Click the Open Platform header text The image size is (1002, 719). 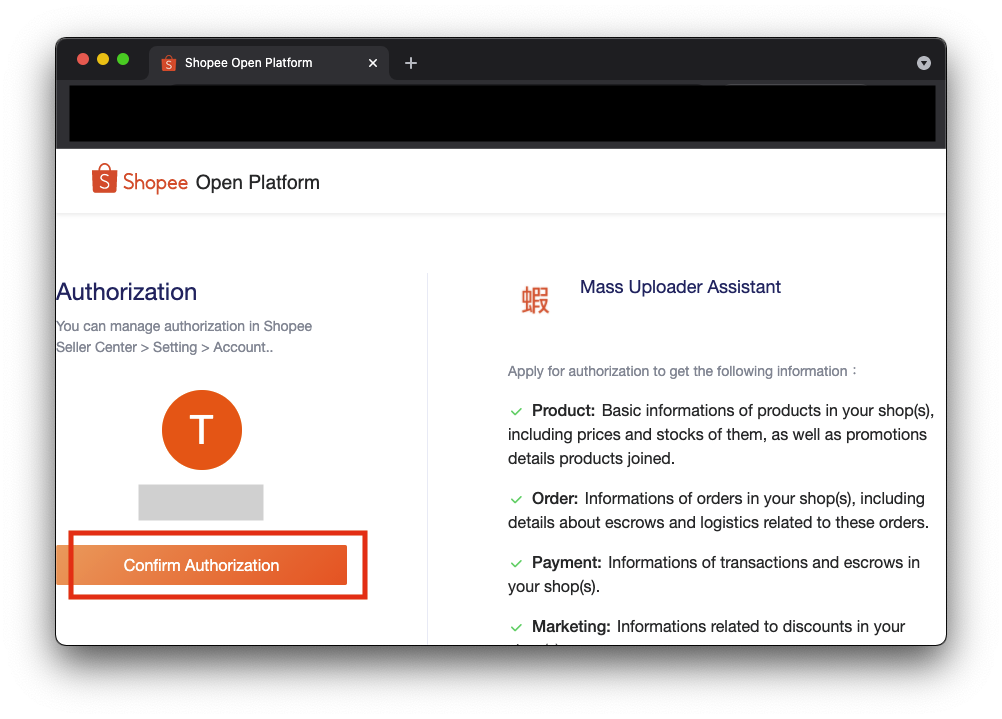[x=257, y=182]
